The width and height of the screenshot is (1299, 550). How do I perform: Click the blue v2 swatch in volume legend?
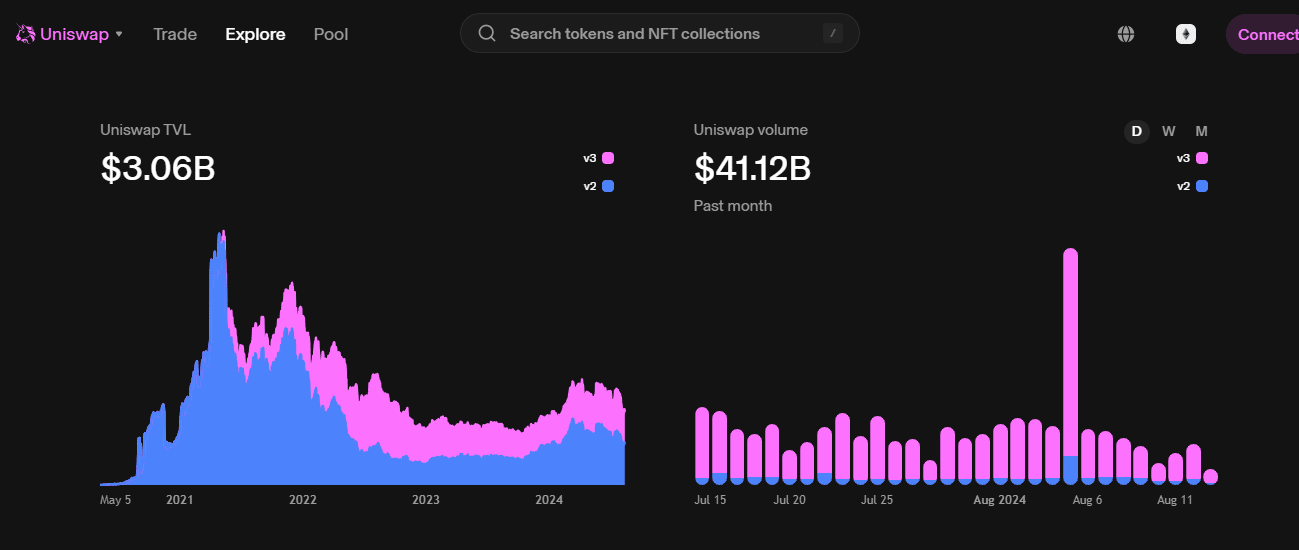point(1202,186)
